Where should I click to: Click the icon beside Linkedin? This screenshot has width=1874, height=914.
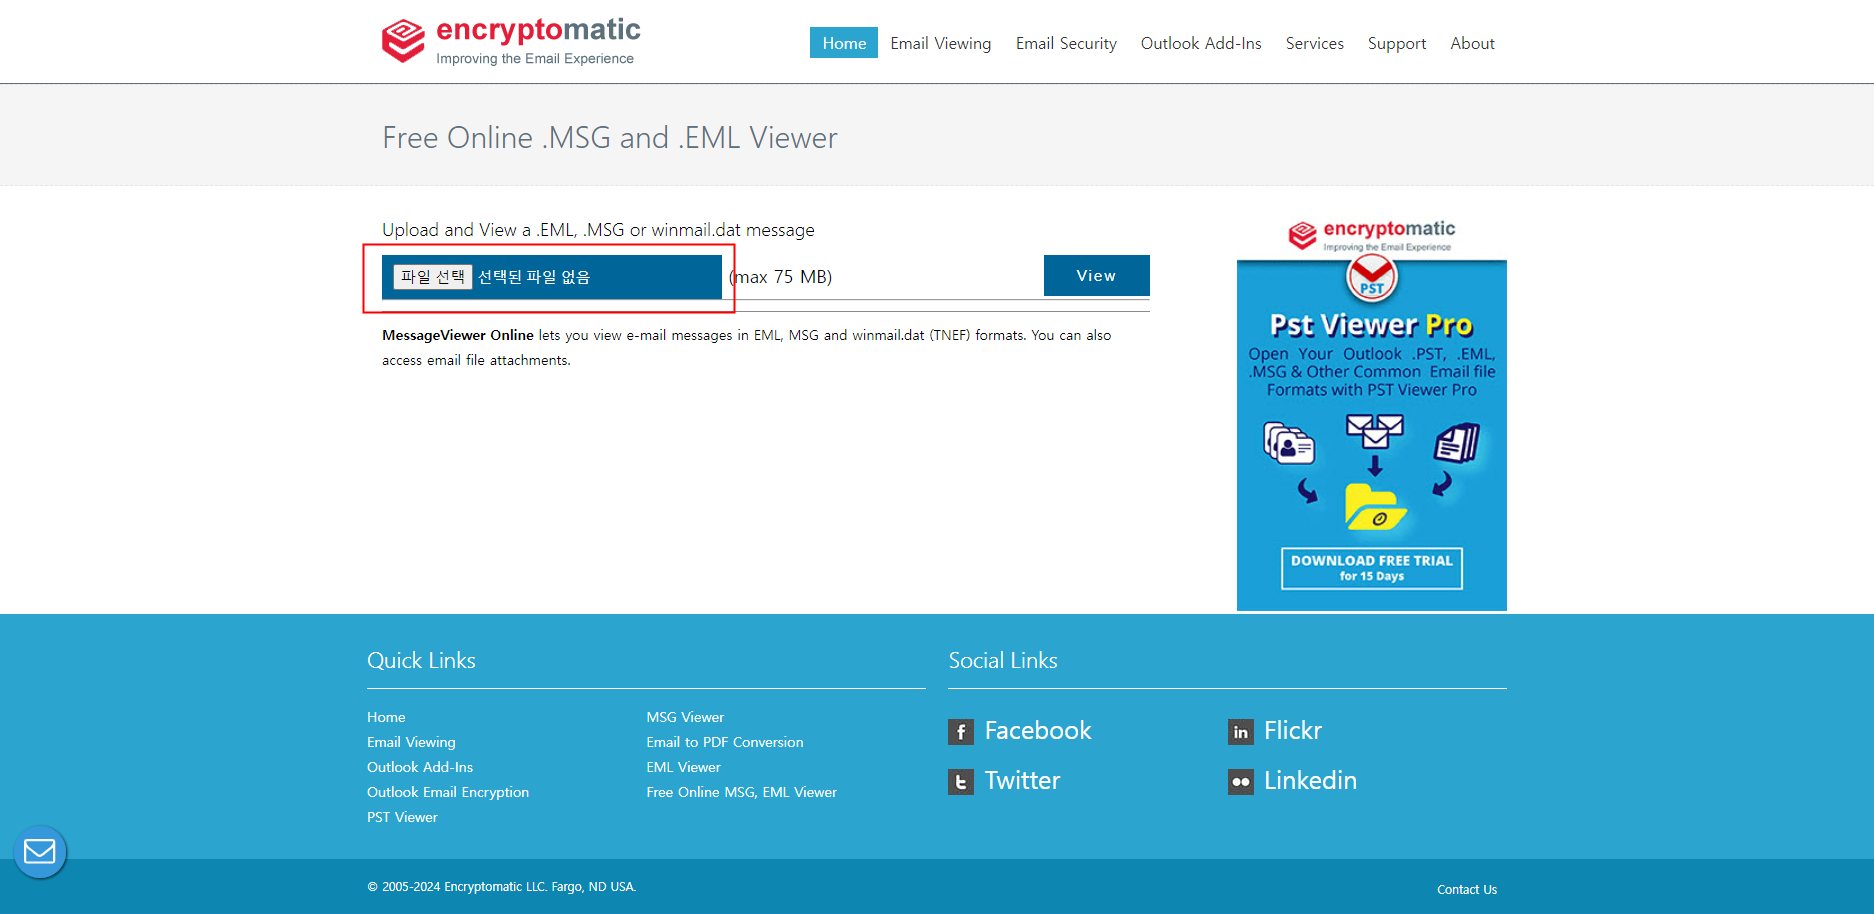(1241, 782)
